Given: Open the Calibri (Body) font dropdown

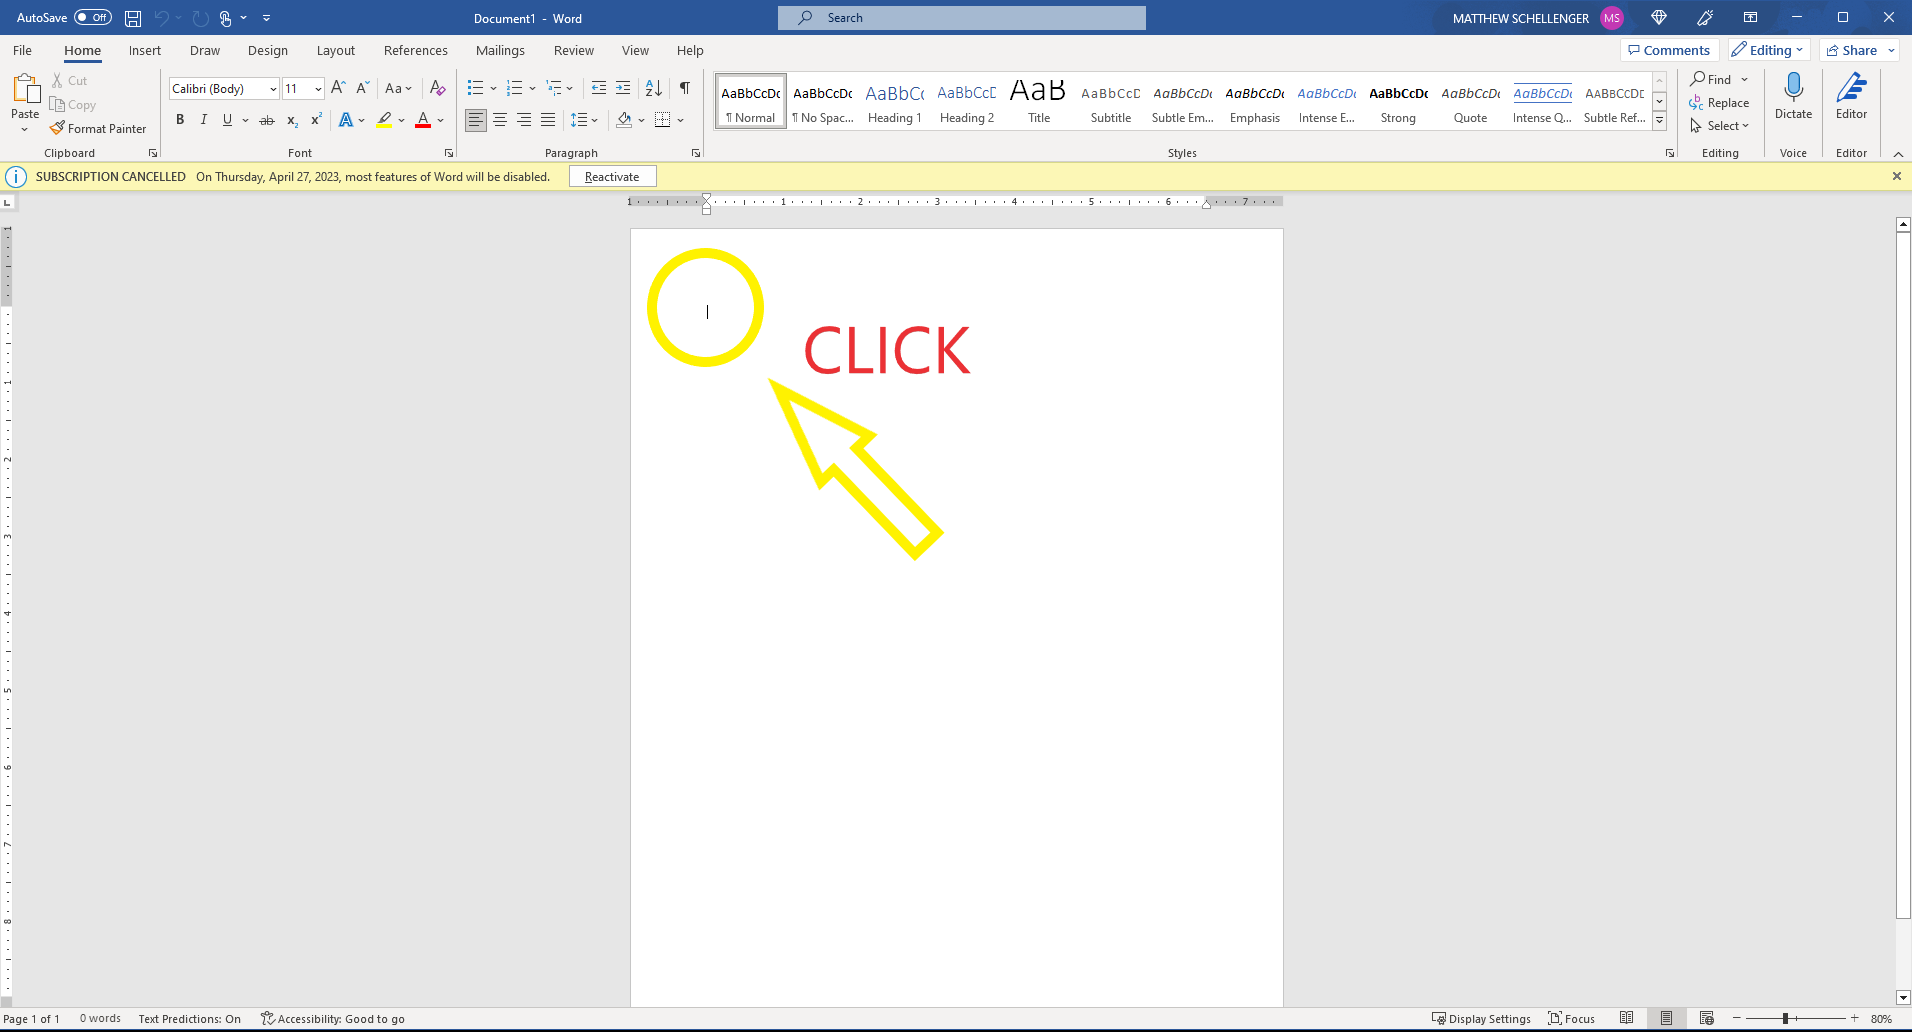Looking at the screenshot, I should click(273, 89).
